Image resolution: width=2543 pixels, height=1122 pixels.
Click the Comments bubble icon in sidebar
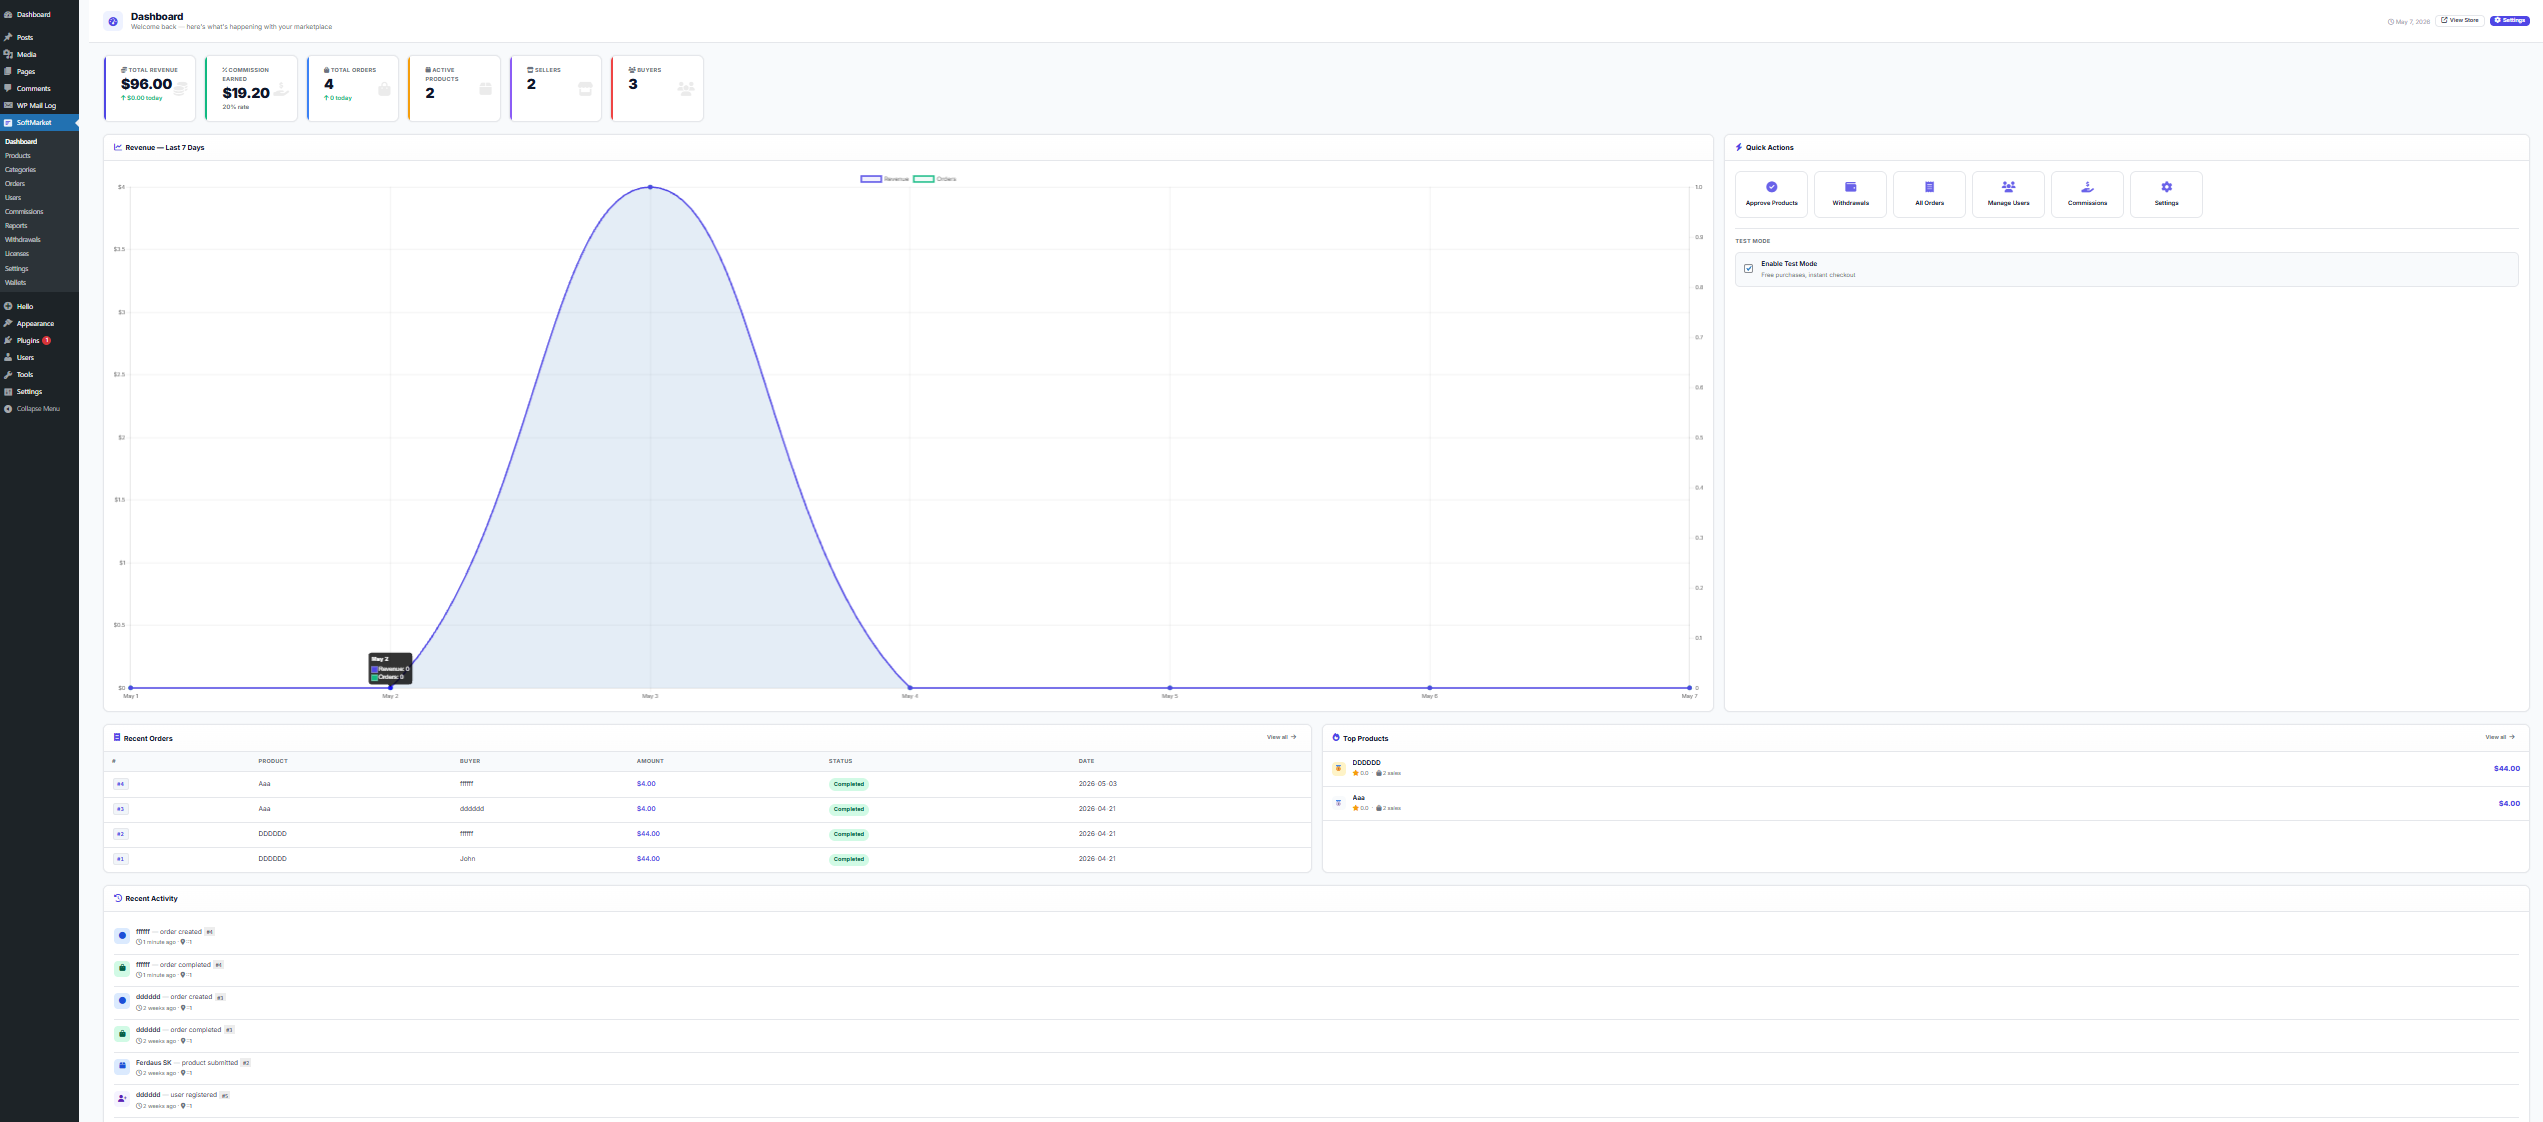tap(8, 88)
